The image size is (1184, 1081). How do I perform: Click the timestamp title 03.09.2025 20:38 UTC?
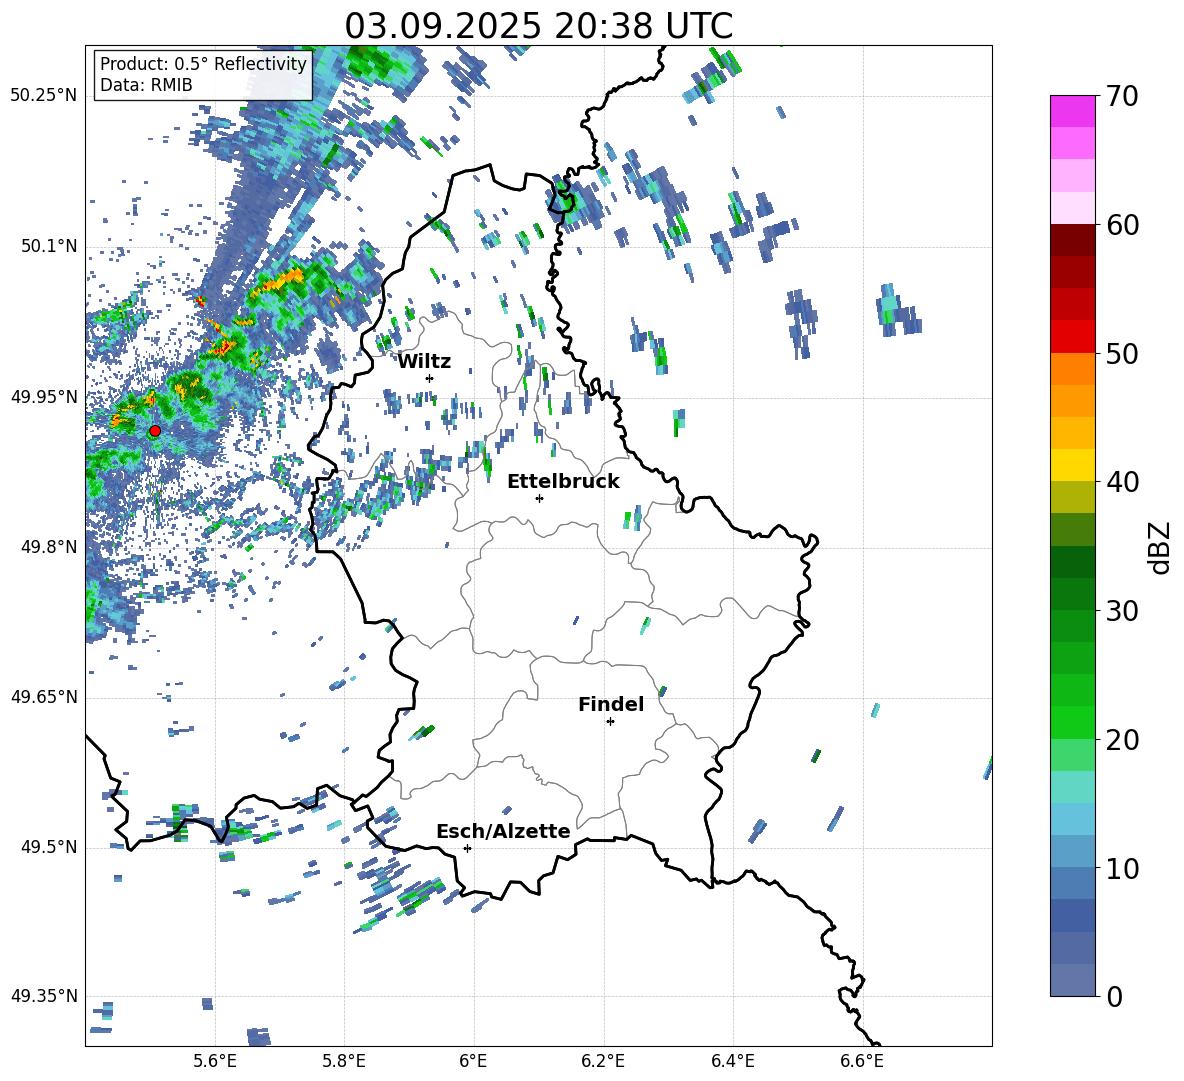coord(538,26)
